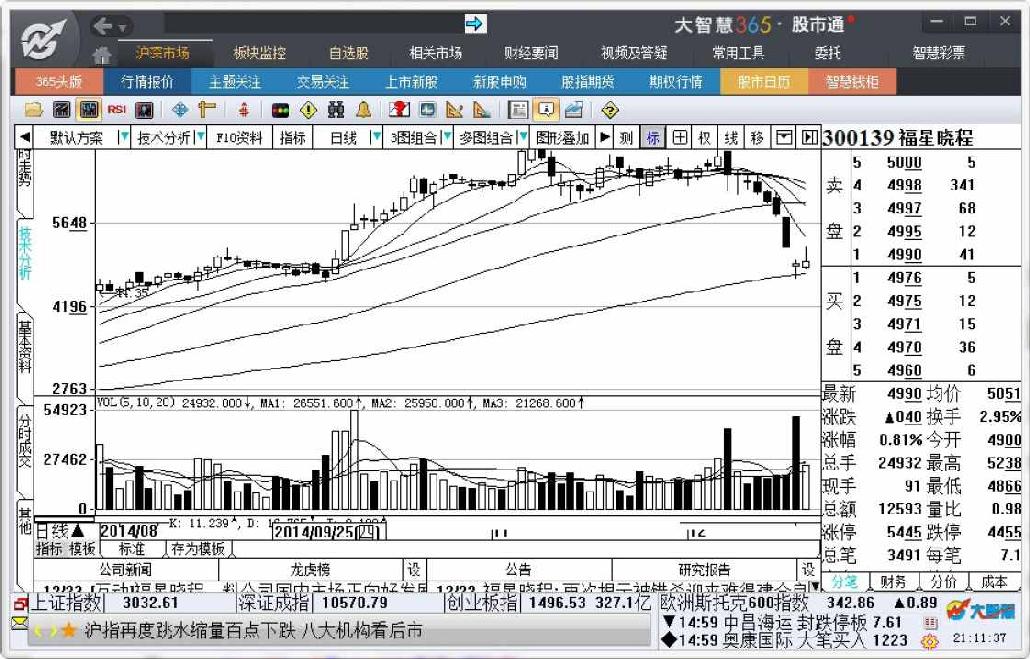This screenshot has width=1030, height=659.
Task: Click the traffic light toolbar icon
Action: click(280, 110)
